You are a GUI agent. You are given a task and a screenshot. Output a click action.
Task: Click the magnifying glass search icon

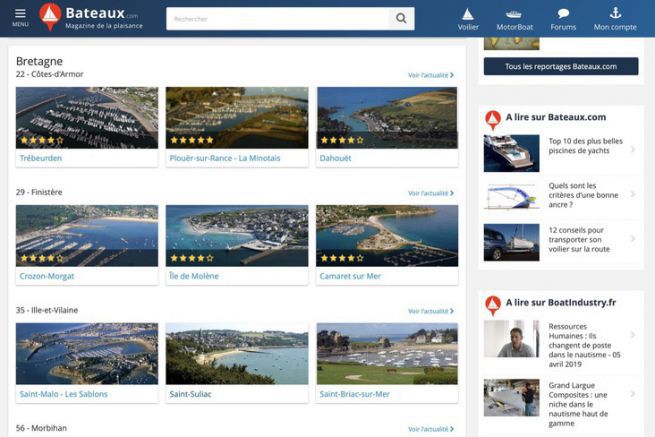[401, 18]
